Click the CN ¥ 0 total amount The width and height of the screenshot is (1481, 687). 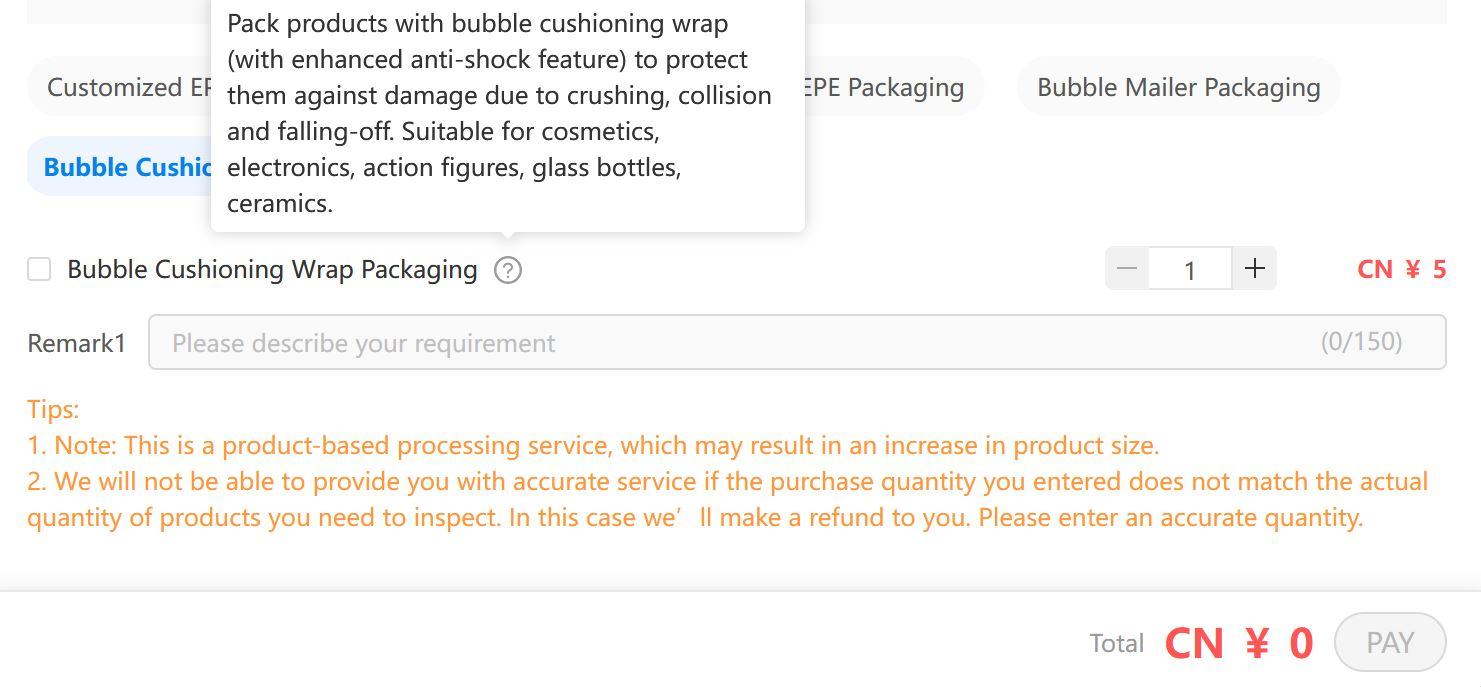1239,643
